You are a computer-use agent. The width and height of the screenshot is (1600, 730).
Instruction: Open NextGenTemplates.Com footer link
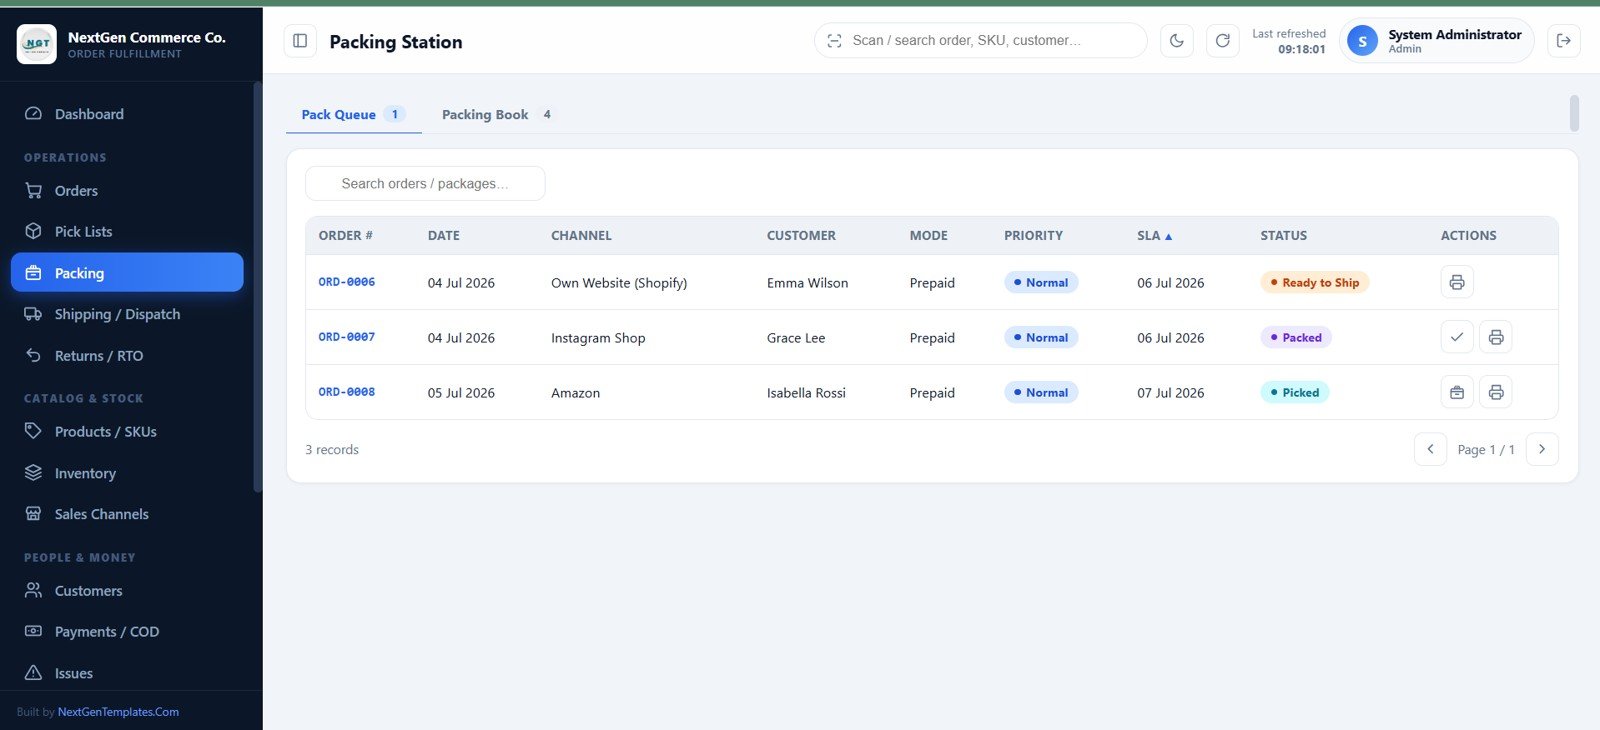118,712
